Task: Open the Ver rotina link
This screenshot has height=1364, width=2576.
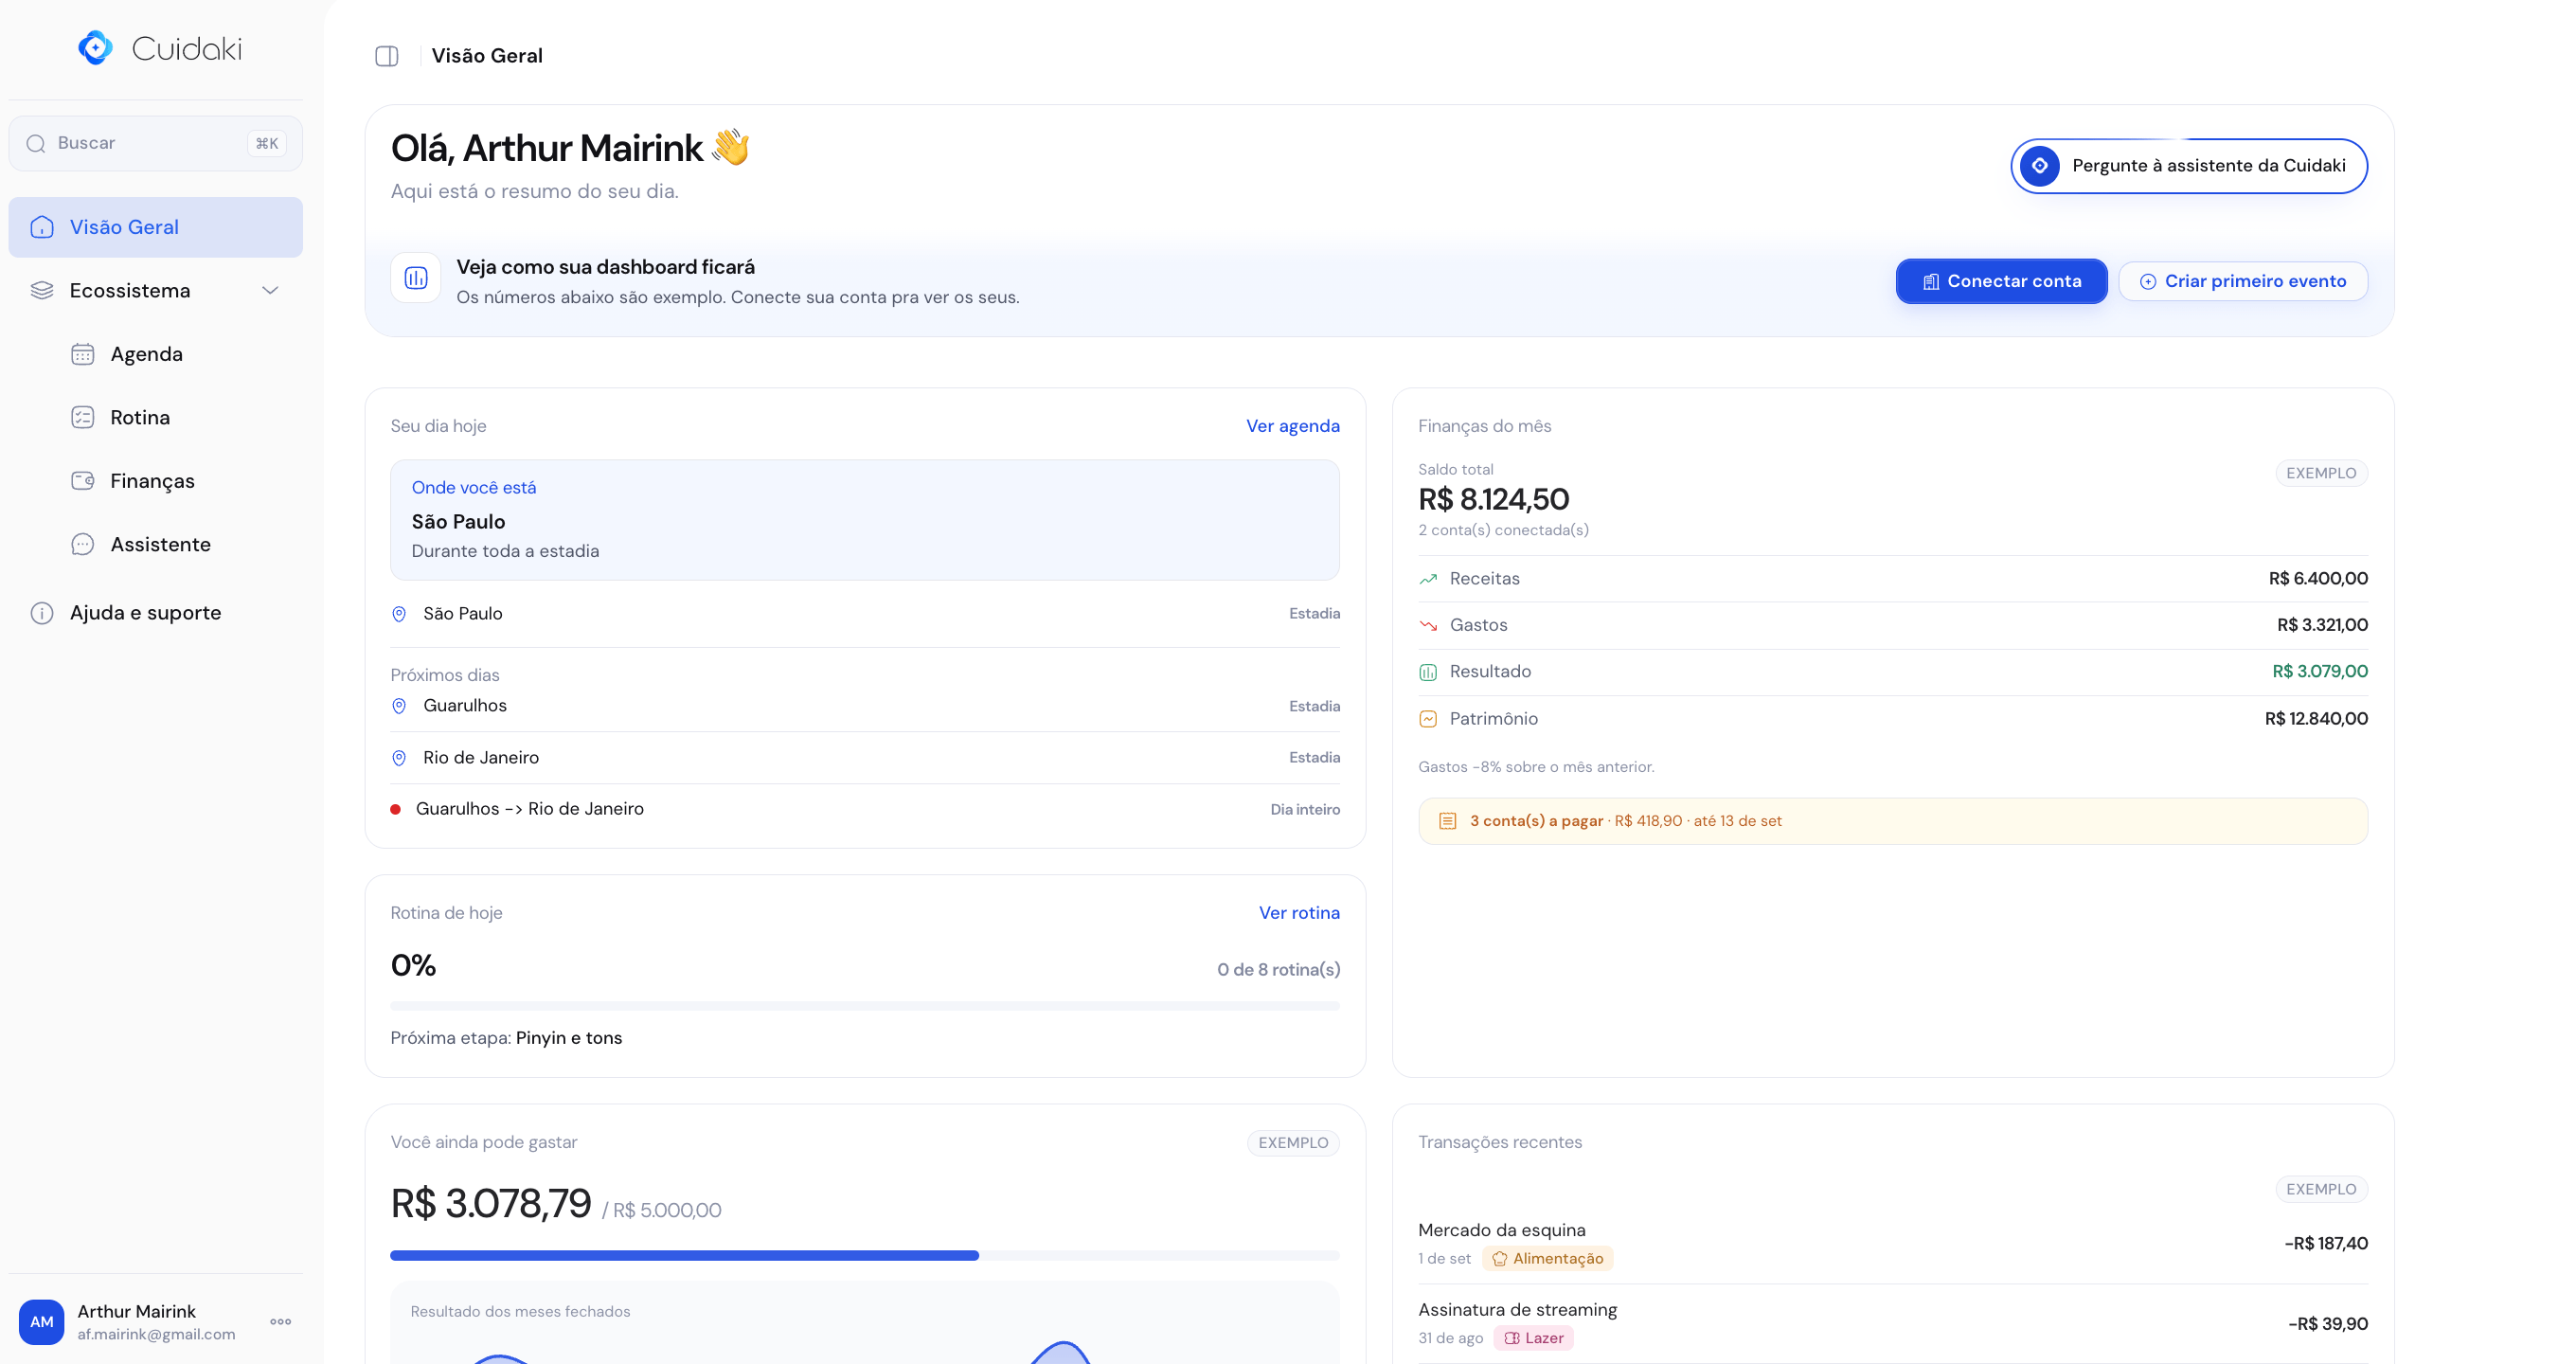Action: tap(1299, 913)
